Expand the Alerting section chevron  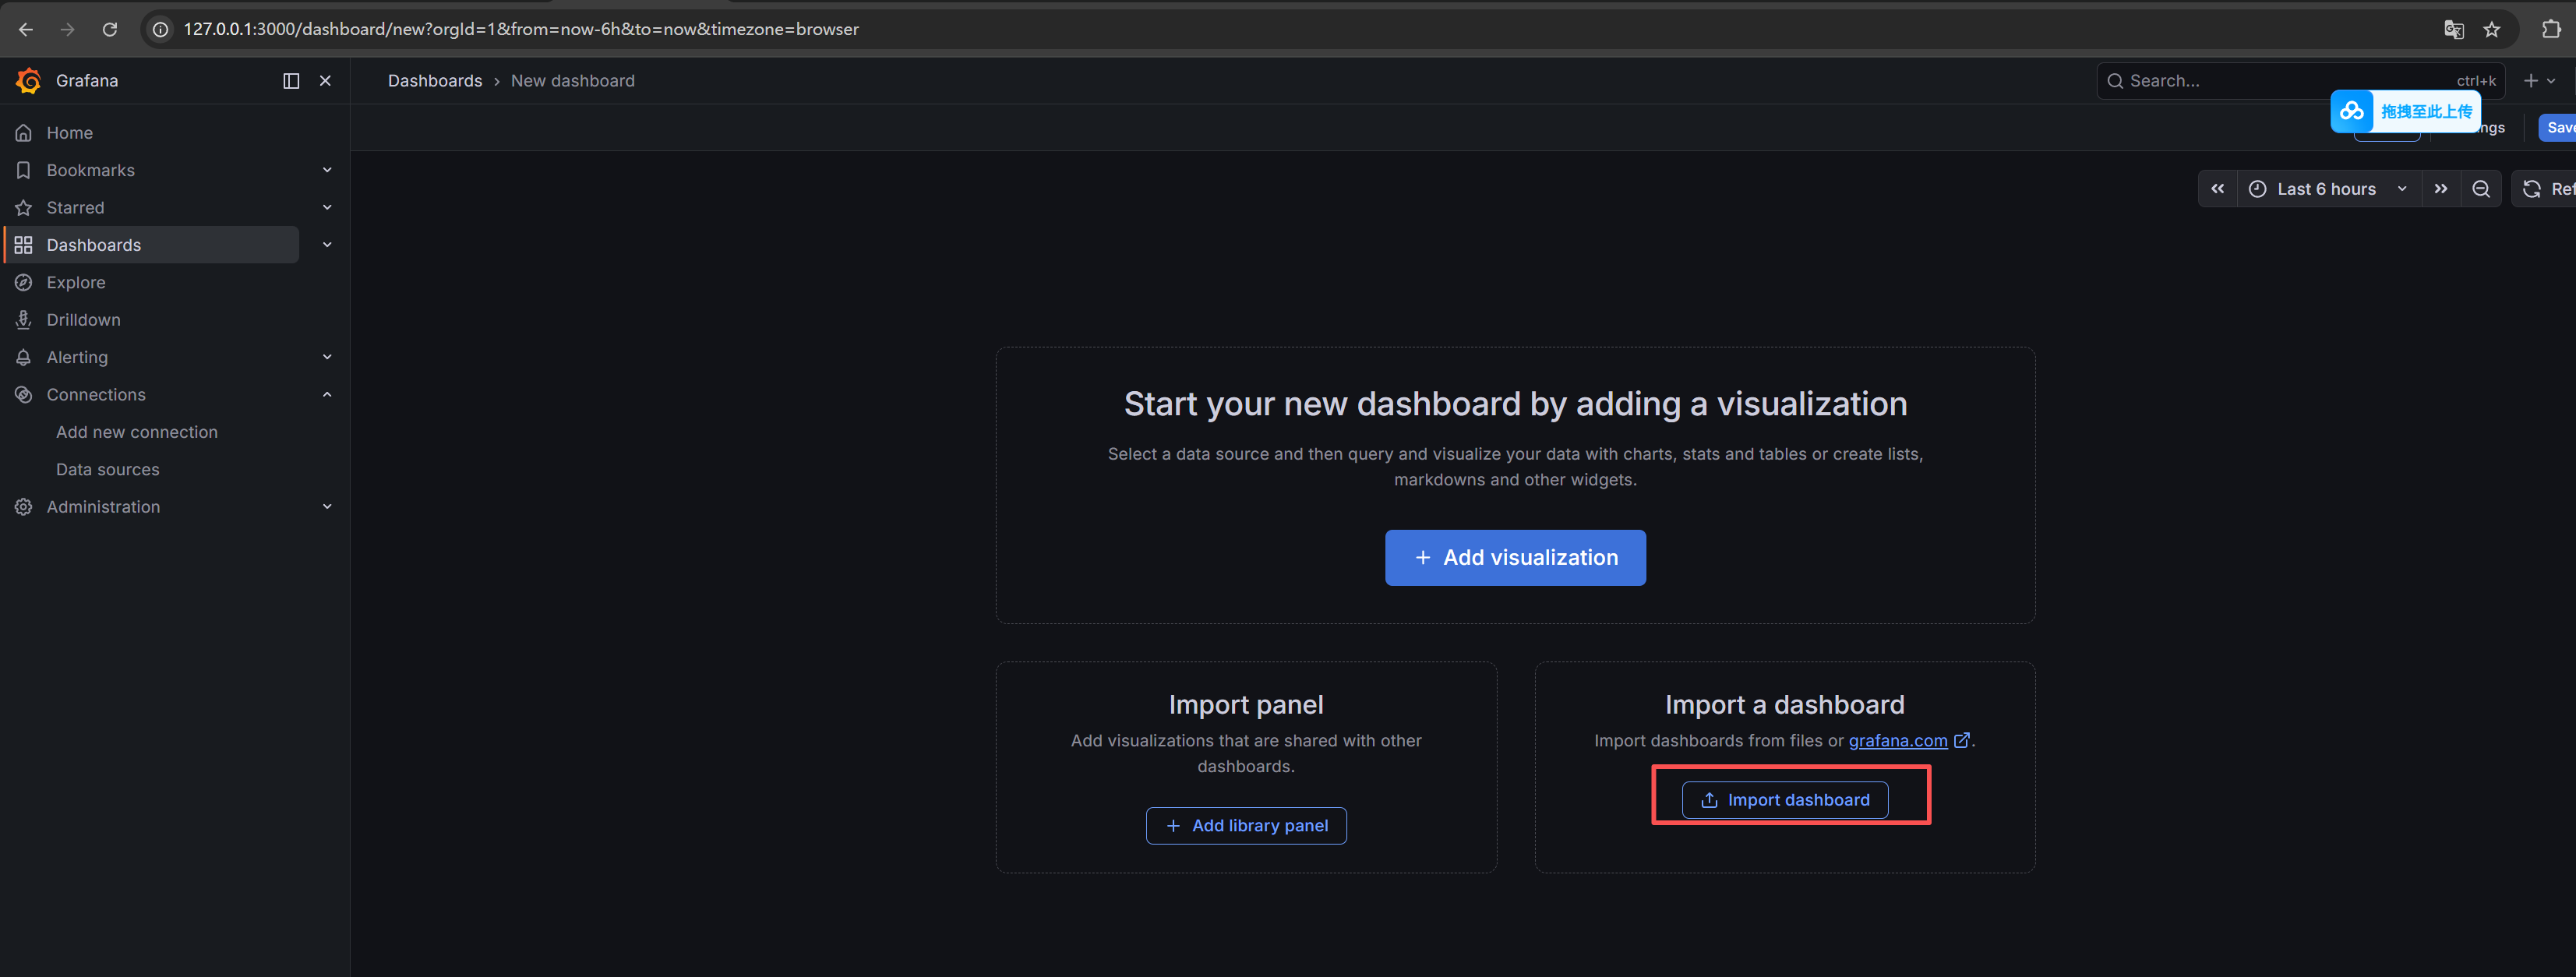tap(327, 357)
